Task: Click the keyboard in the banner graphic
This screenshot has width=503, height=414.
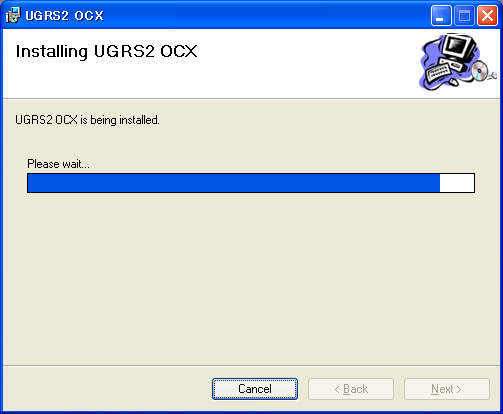Action: click(438, 72)
